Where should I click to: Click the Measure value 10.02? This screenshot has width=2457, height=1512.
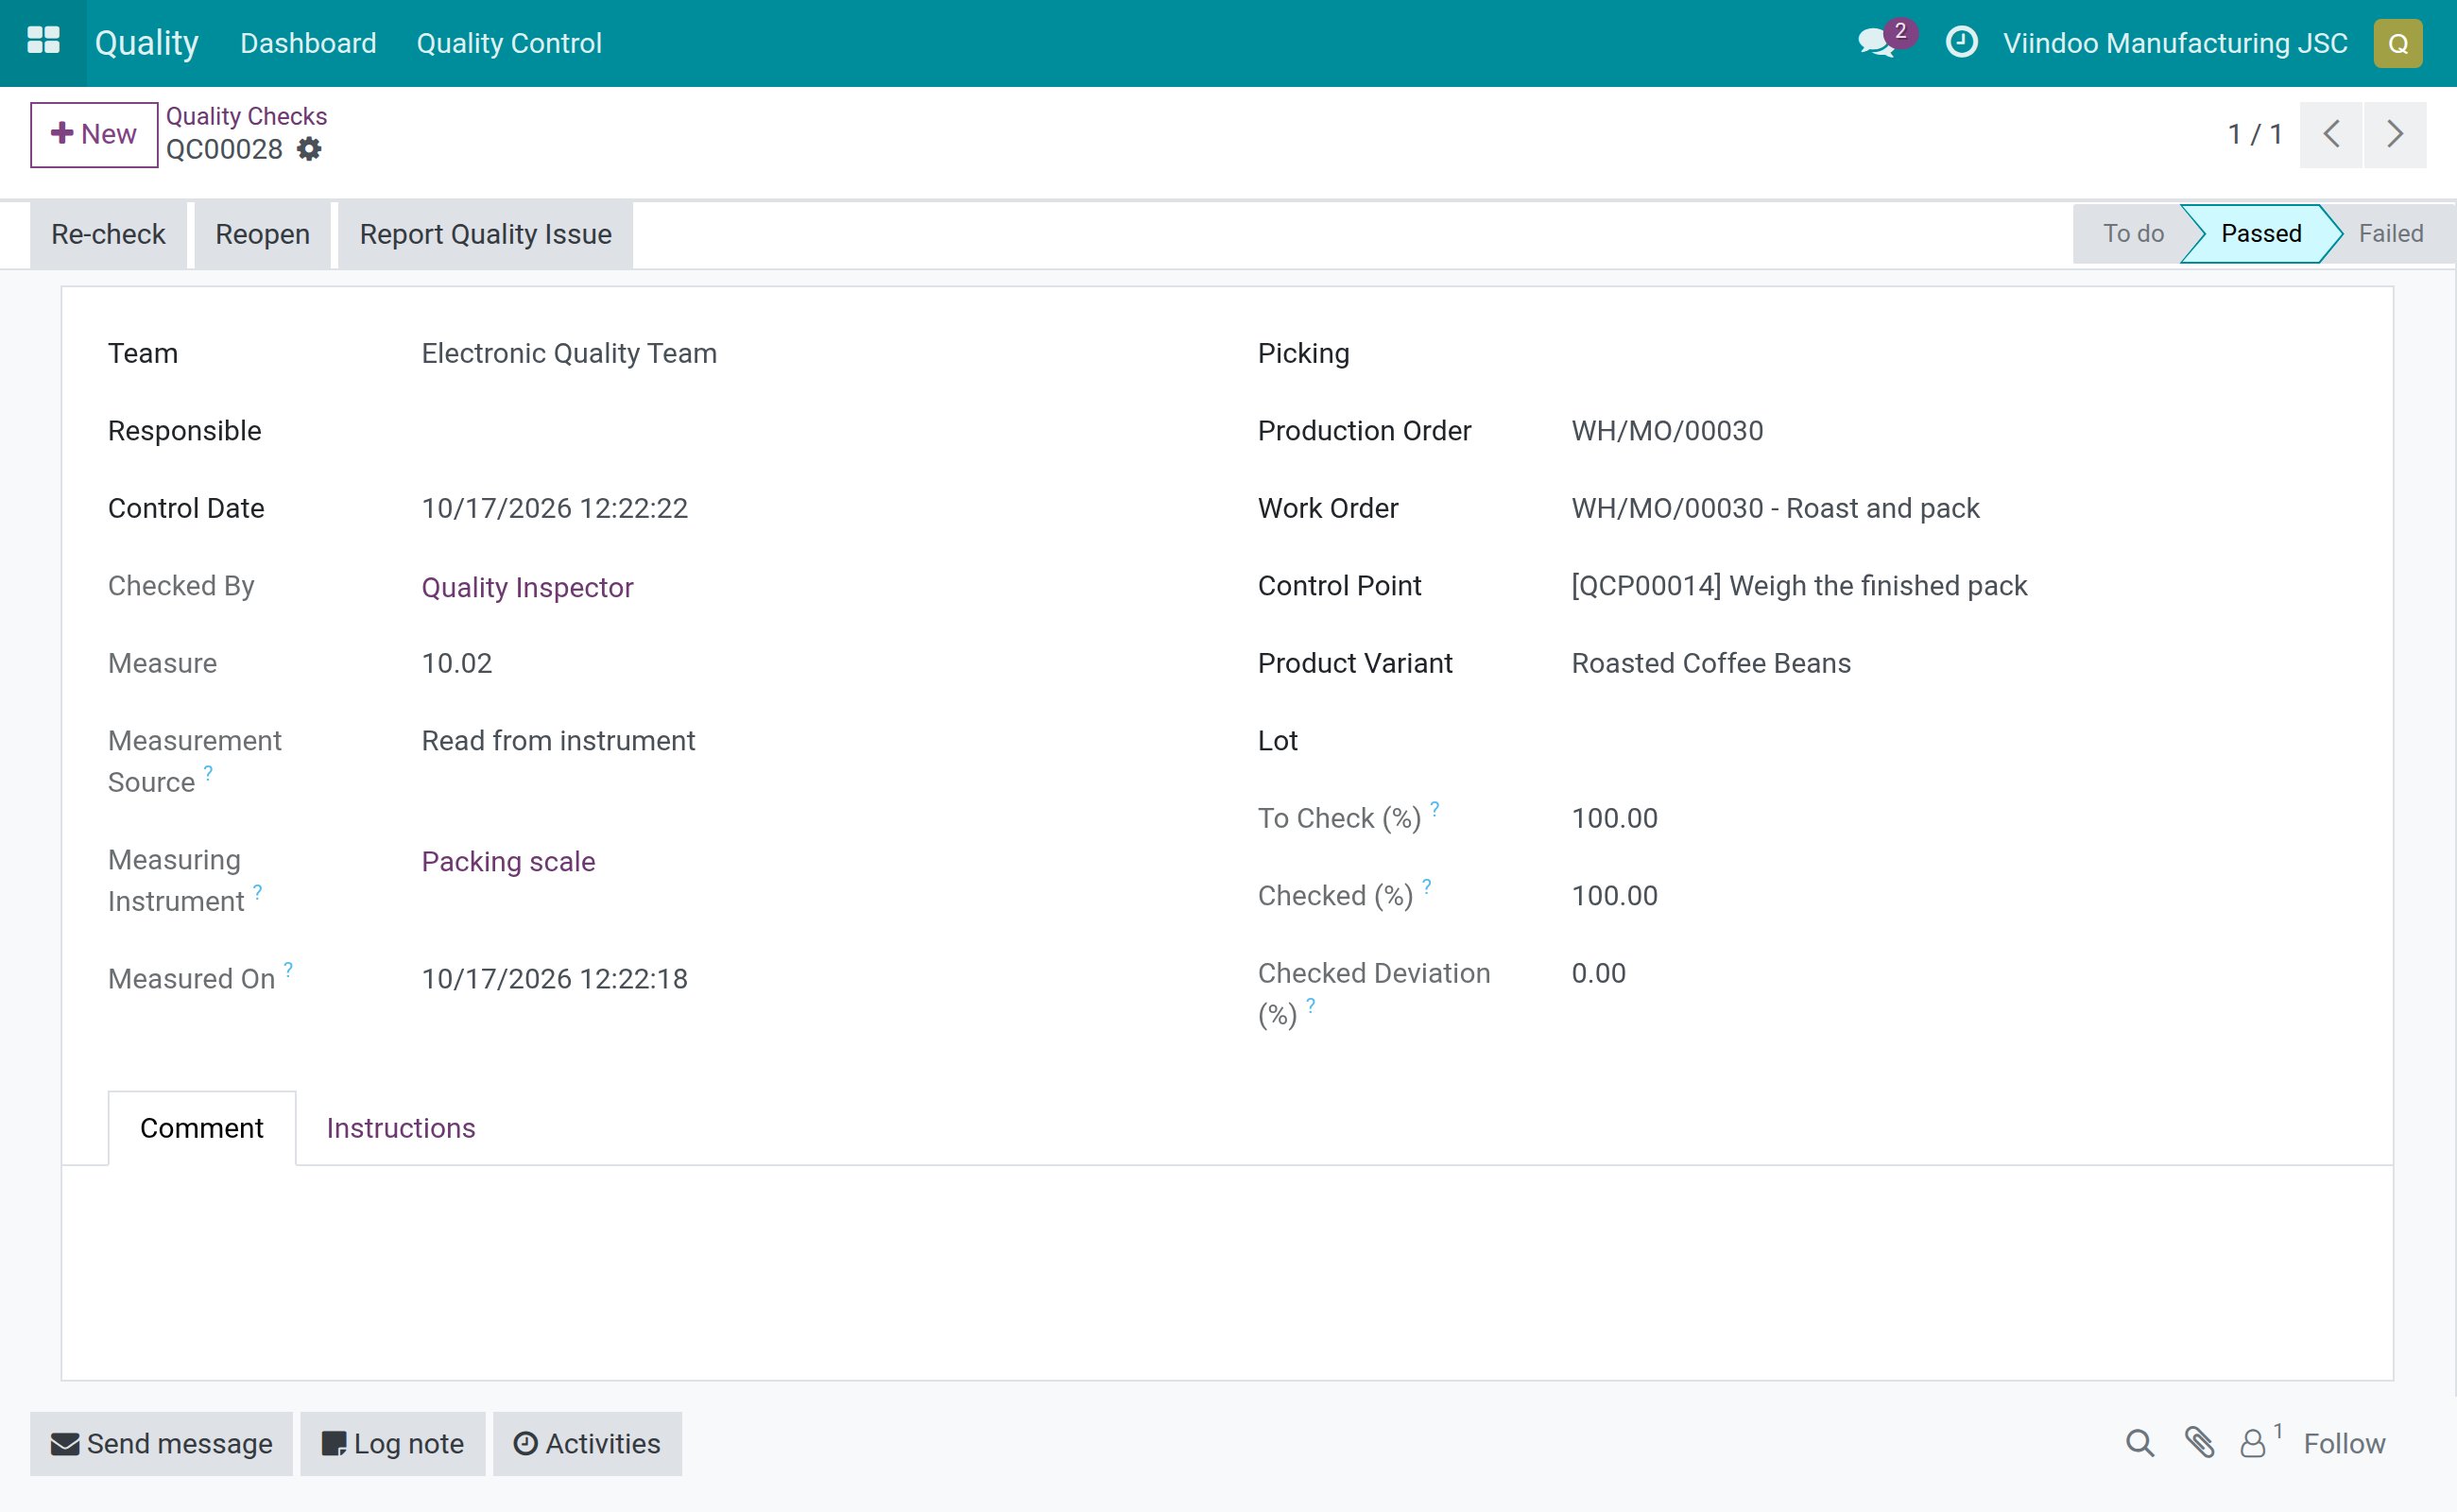[x=457, y=663]
